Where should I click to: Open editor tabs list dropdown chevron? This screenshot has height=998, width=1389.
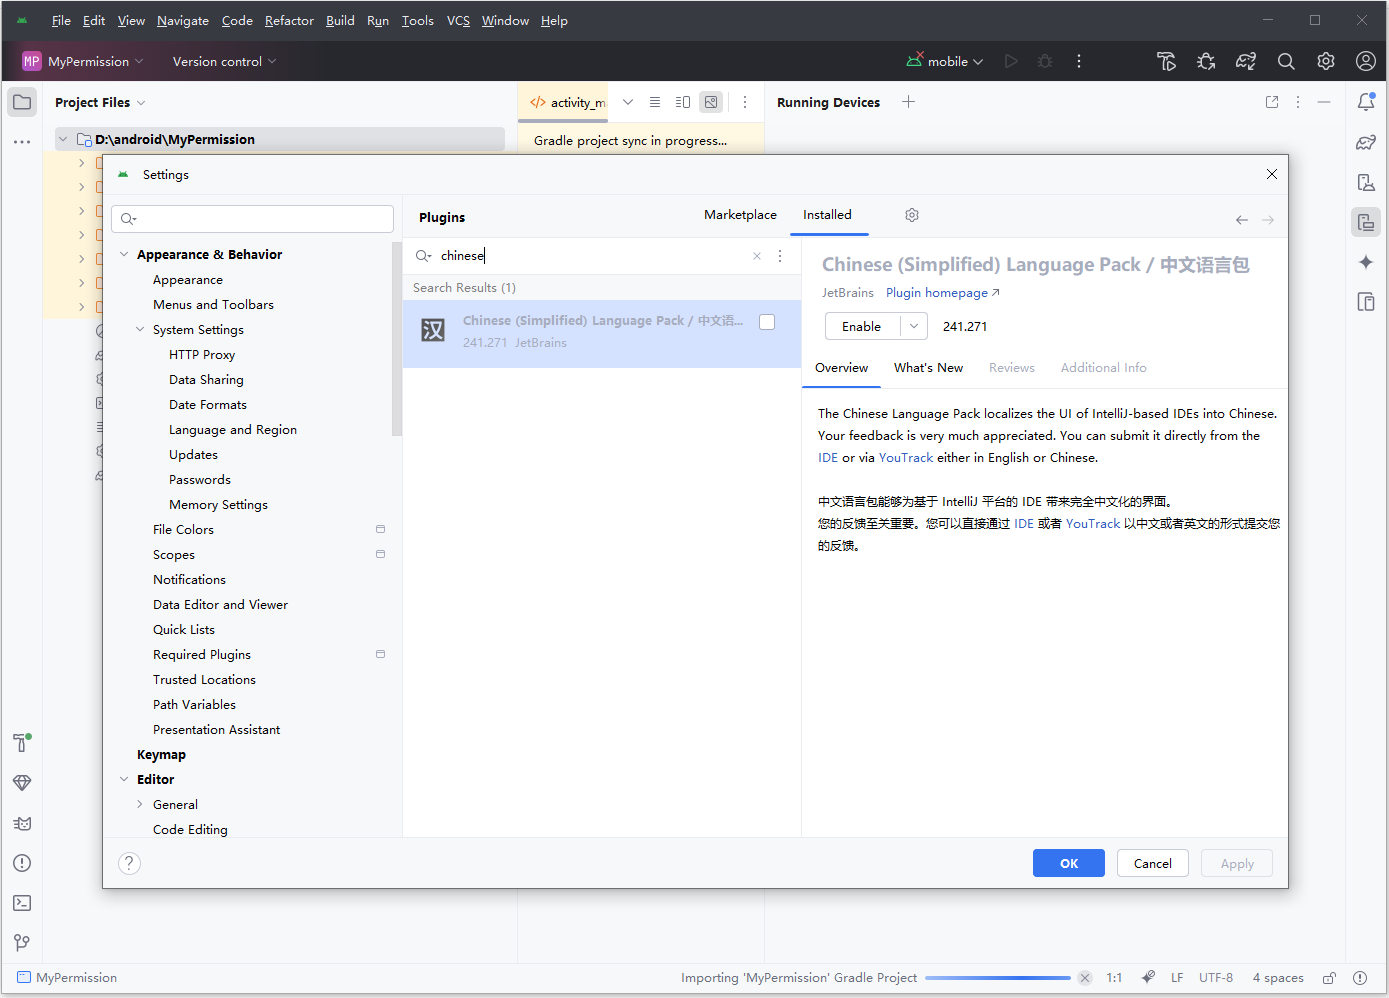[628, 102]
